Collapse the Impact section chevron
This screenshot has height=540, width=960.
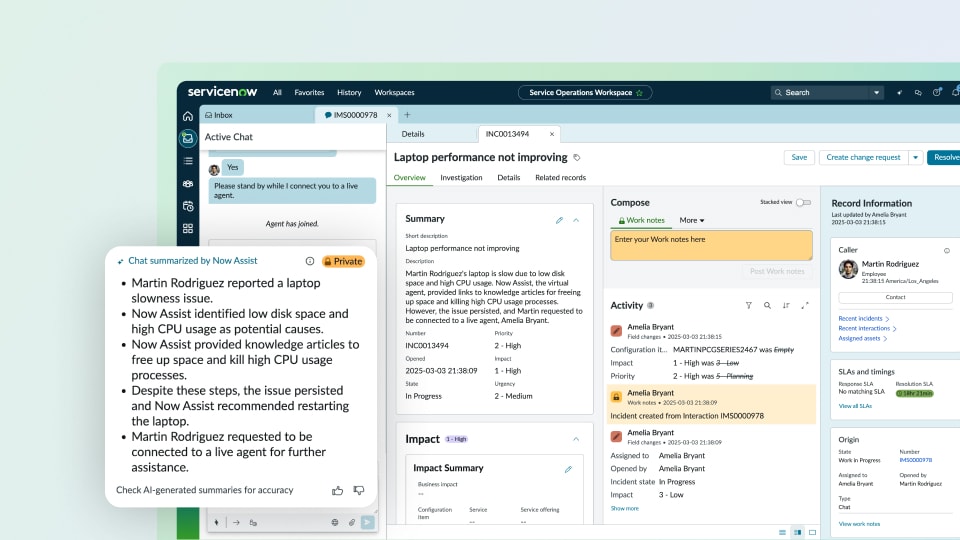pyautogui.click(x=576, y=439)
